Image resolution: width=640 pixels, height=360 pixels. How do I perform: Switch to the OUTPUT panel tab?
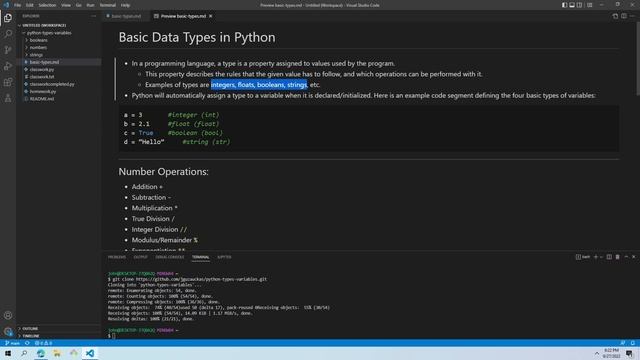click(x=140, y=257)
